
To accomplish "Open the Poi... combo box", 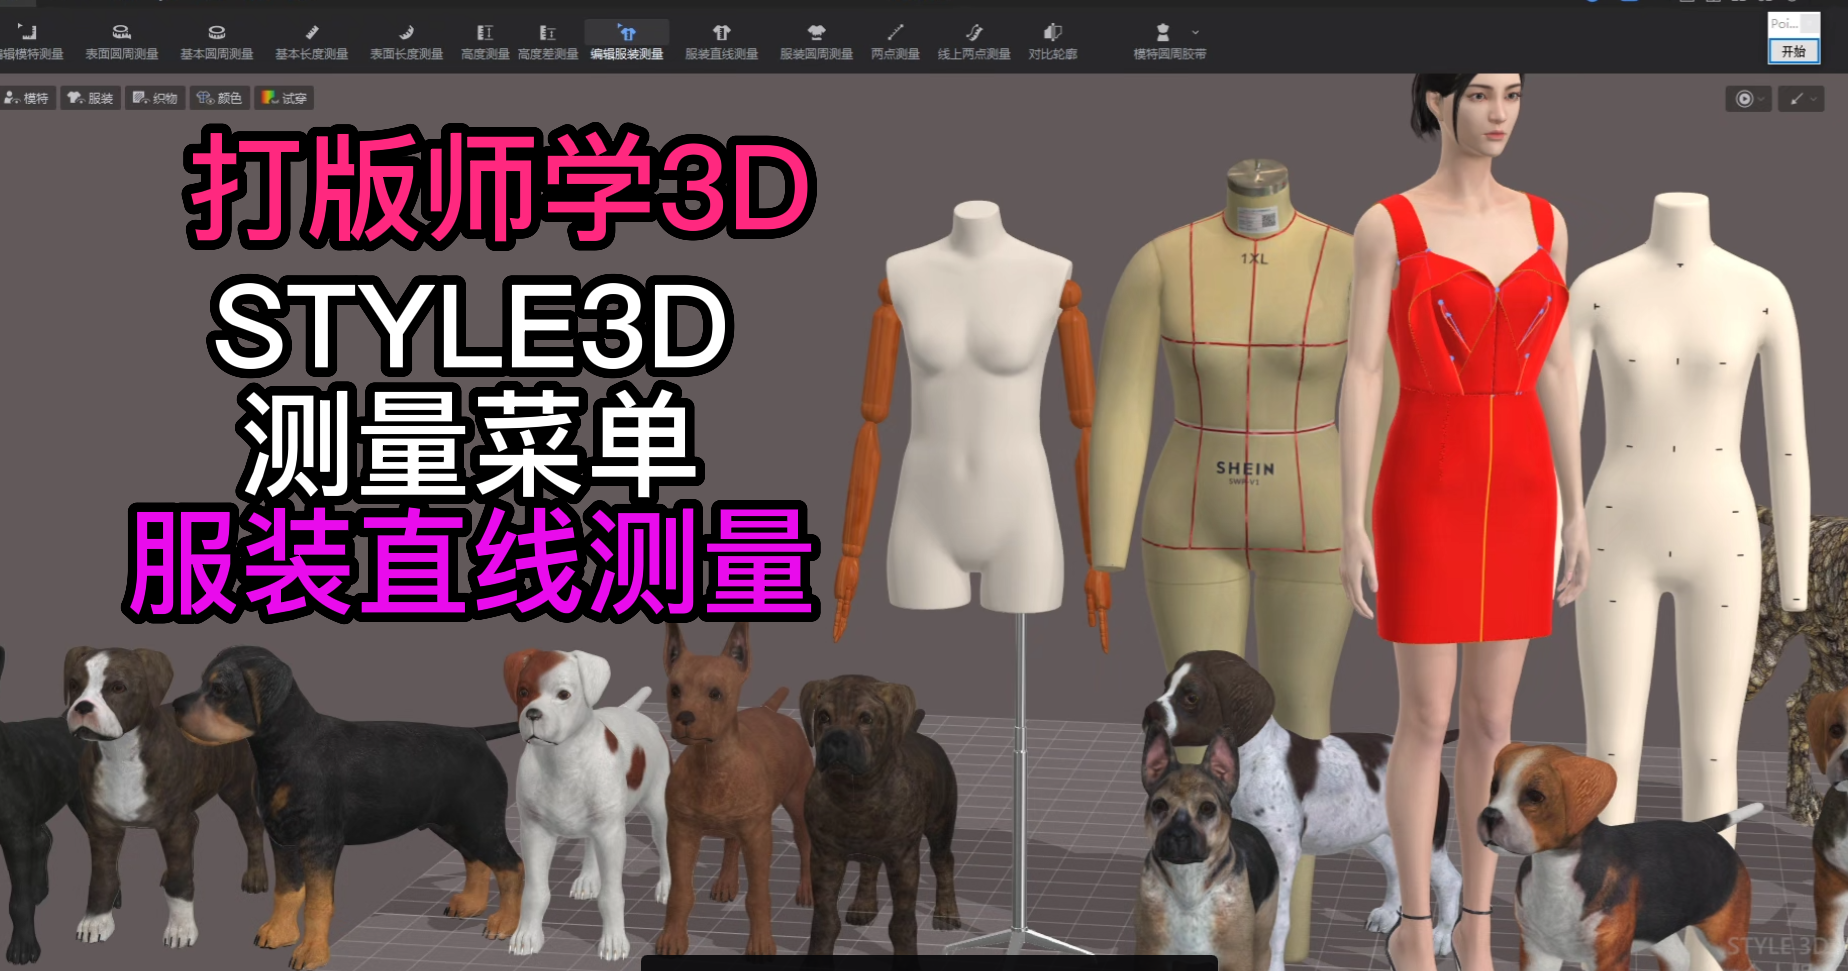I will tap(1794, 23).
